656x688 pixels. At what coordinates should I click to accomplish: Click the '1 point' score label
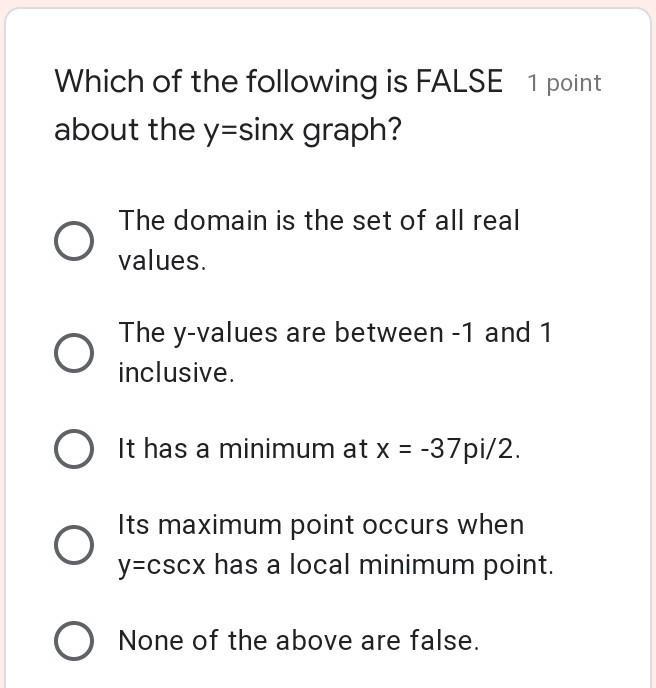pyautogui.click(x=564, y=83)
